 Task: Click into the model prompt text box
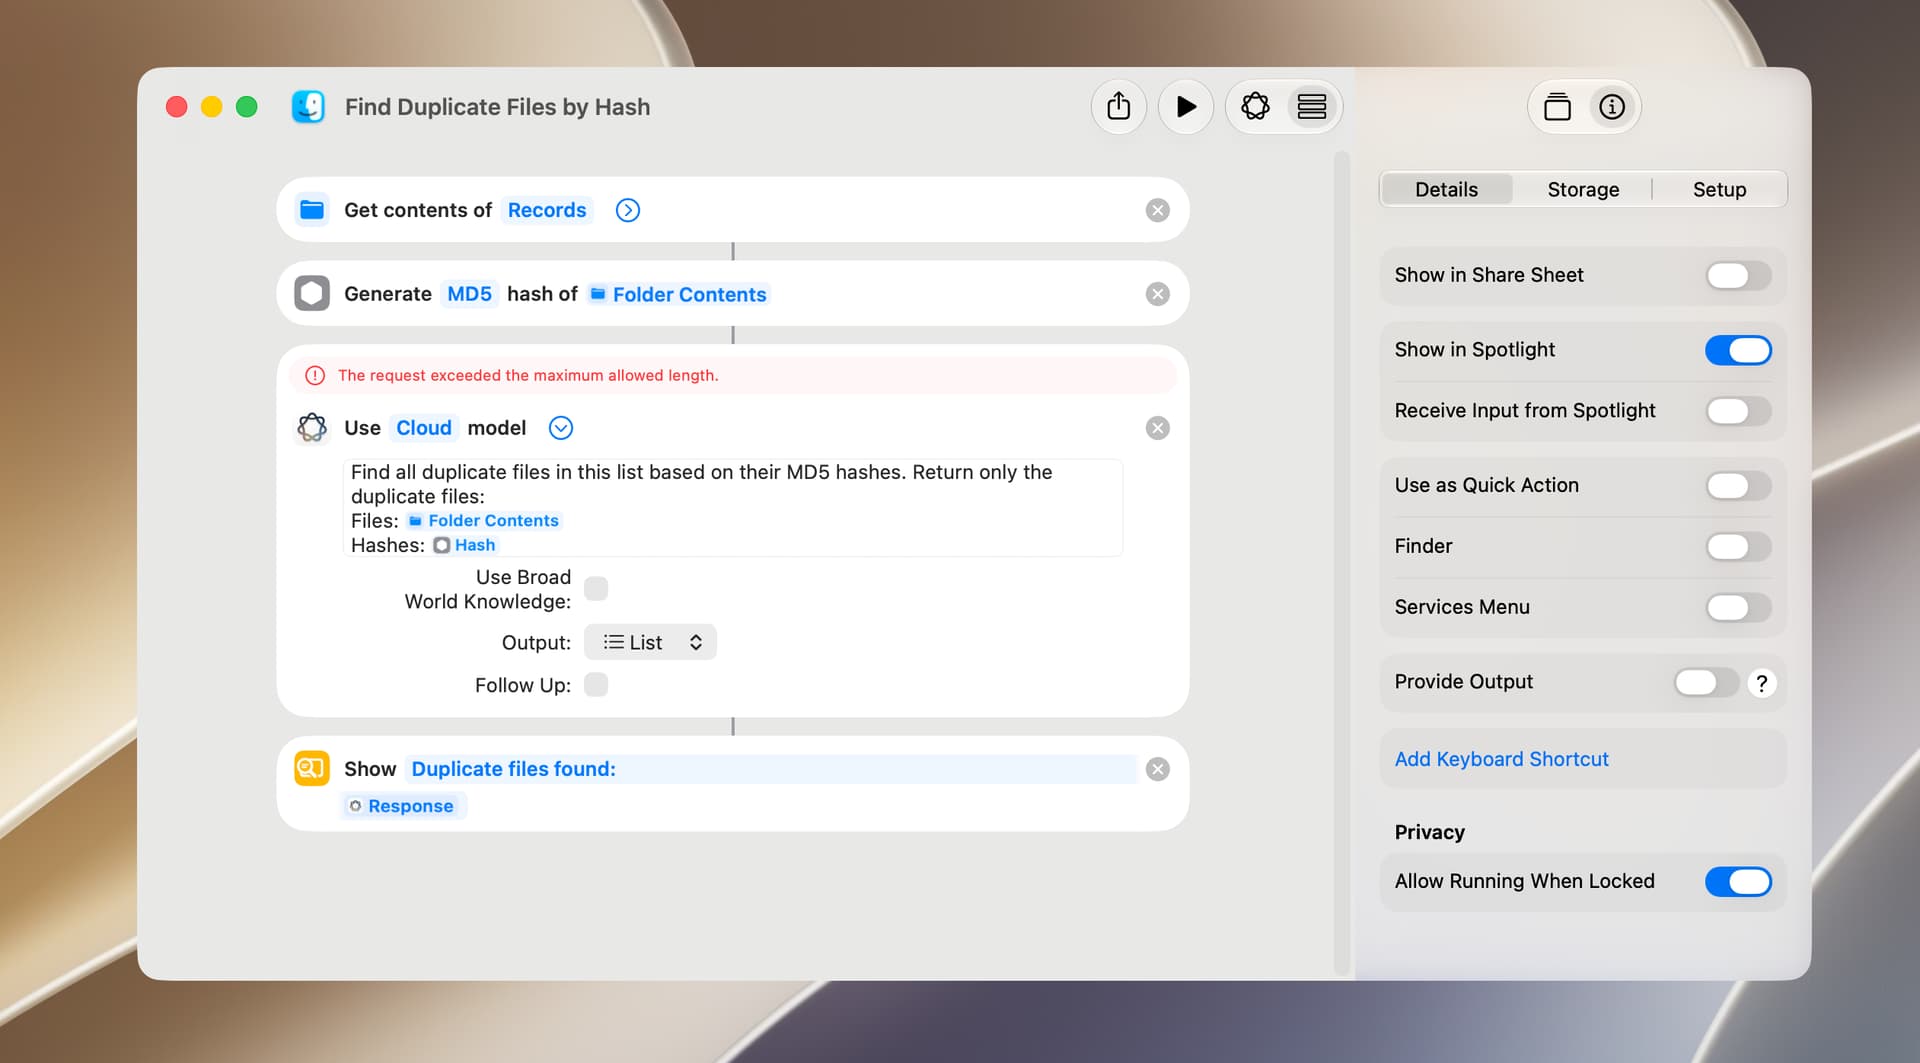coord(733,508)
